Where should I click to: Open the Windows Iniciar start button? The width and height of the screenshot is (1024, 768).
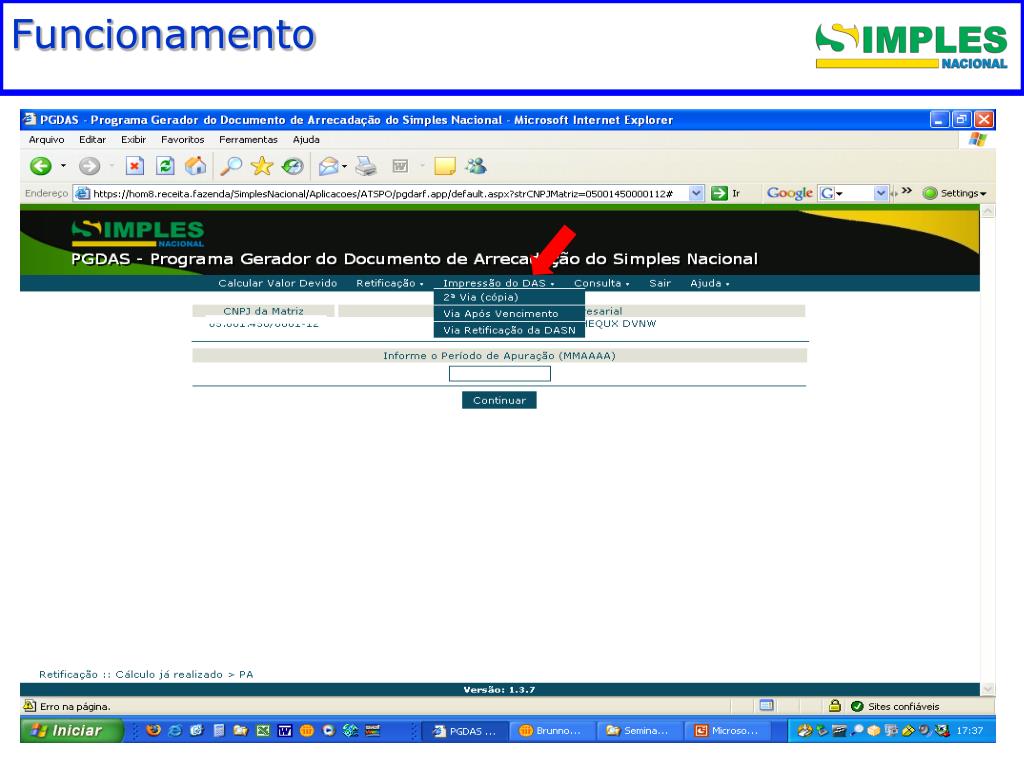[68, 731]
